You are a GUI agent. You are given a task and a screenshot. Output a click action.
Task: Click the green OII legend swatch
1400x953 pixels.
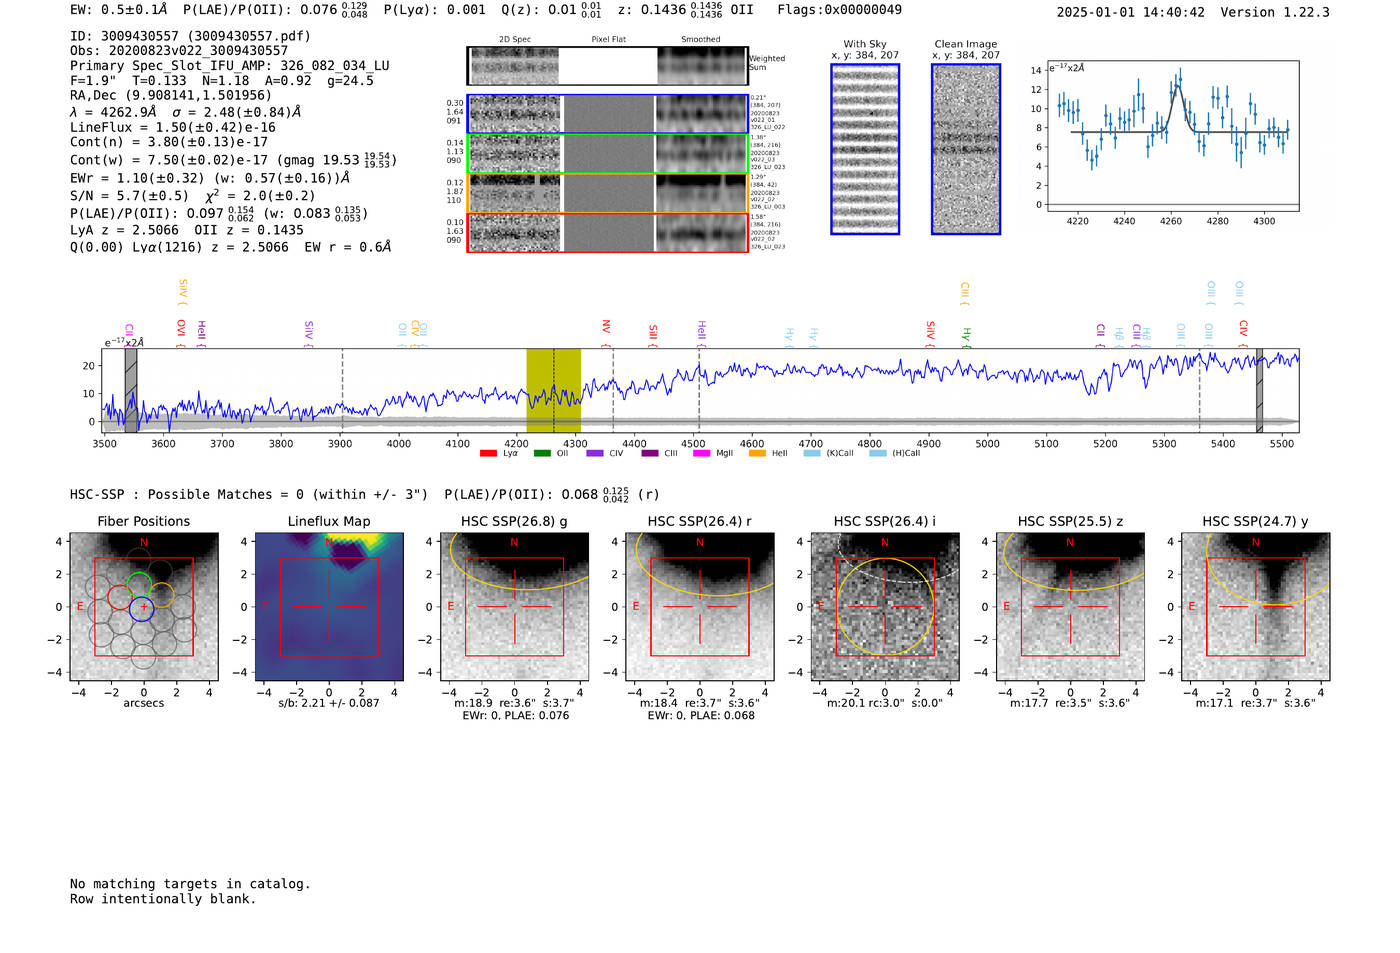coord(542,453)
